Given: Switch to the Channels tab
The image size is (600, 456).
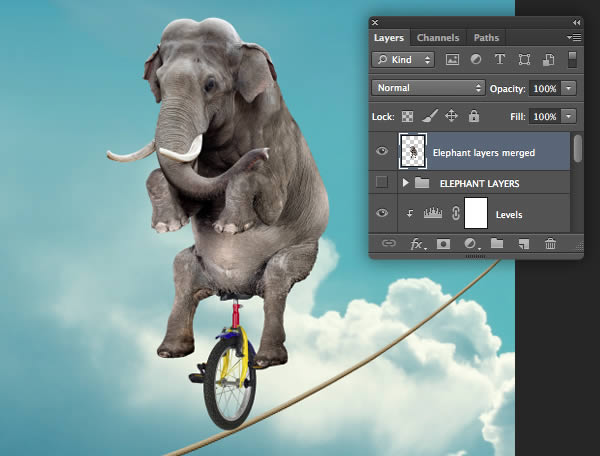Looking at the screenshot, I should tap(438, 37).
